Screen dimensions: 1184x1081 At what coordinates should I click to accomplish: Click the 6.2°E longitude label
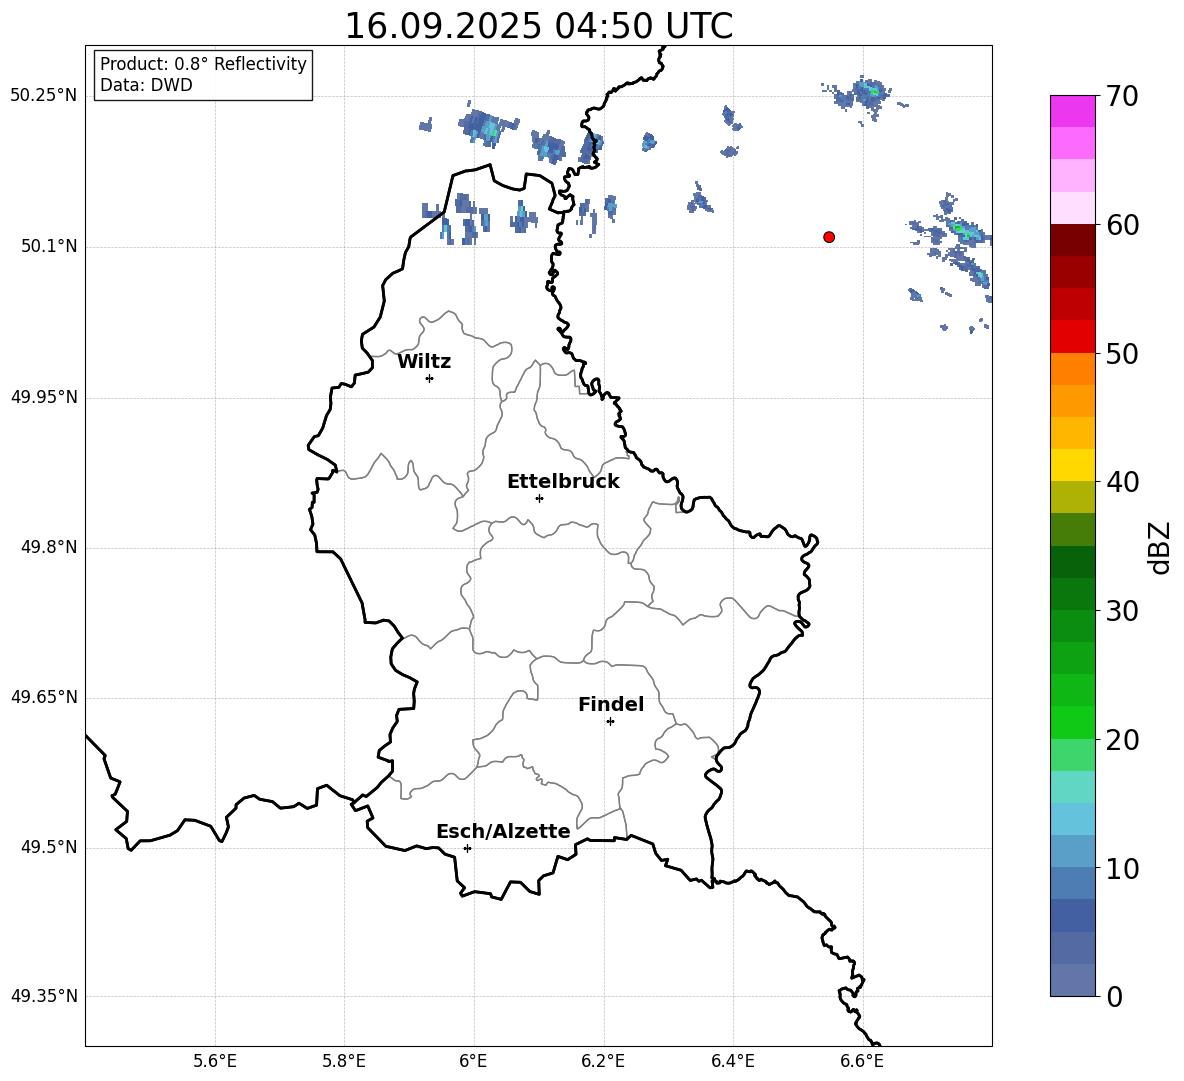603,1061
